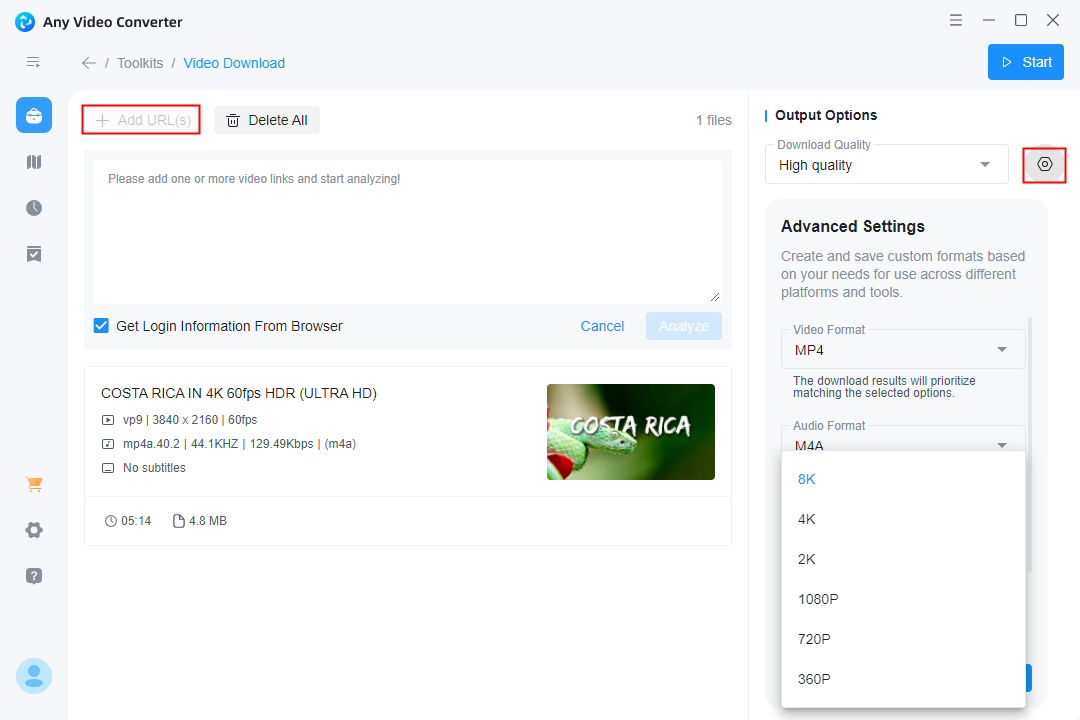Uncheck Get Login Information From Browser
Image resolution: width=1080 pixels, height=720 pixels.
coord(101,326)
